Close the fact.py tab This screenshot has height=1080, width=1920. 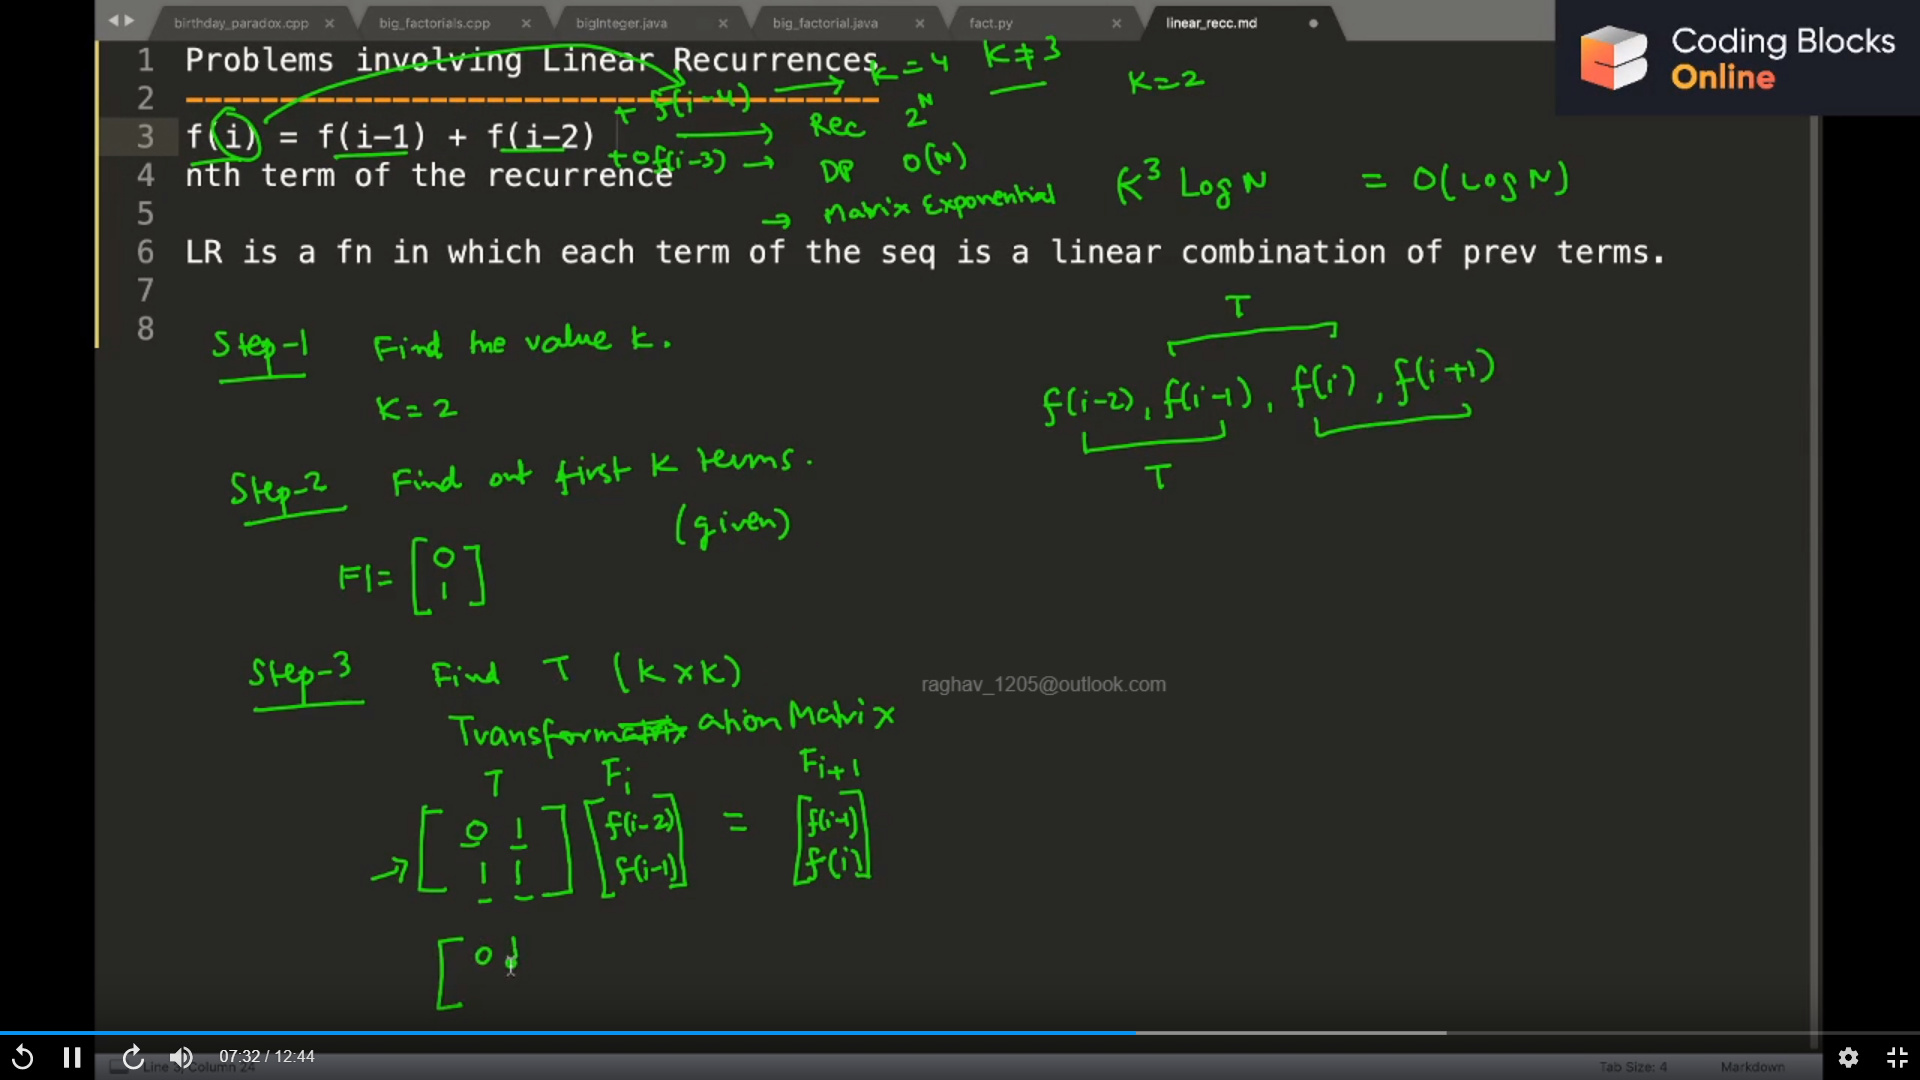point(1116,23)
